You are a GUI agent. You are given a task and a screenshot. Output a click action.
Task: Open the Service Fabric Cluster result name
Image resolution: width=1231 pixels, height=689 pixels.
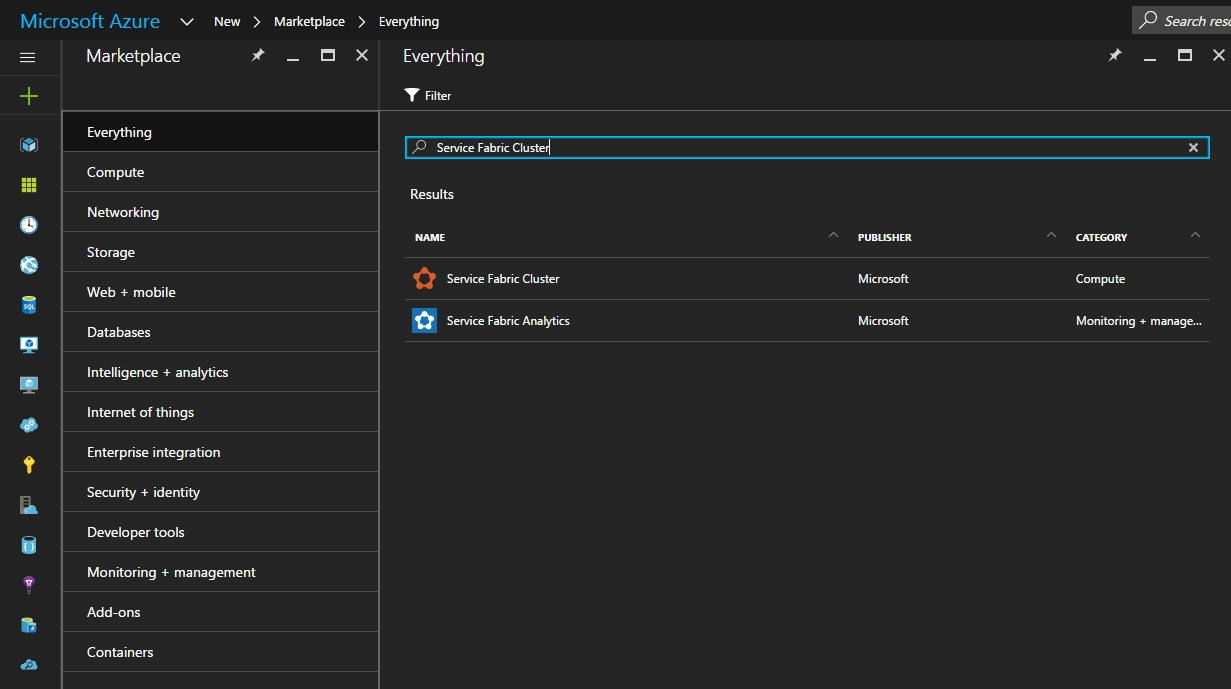503,279
